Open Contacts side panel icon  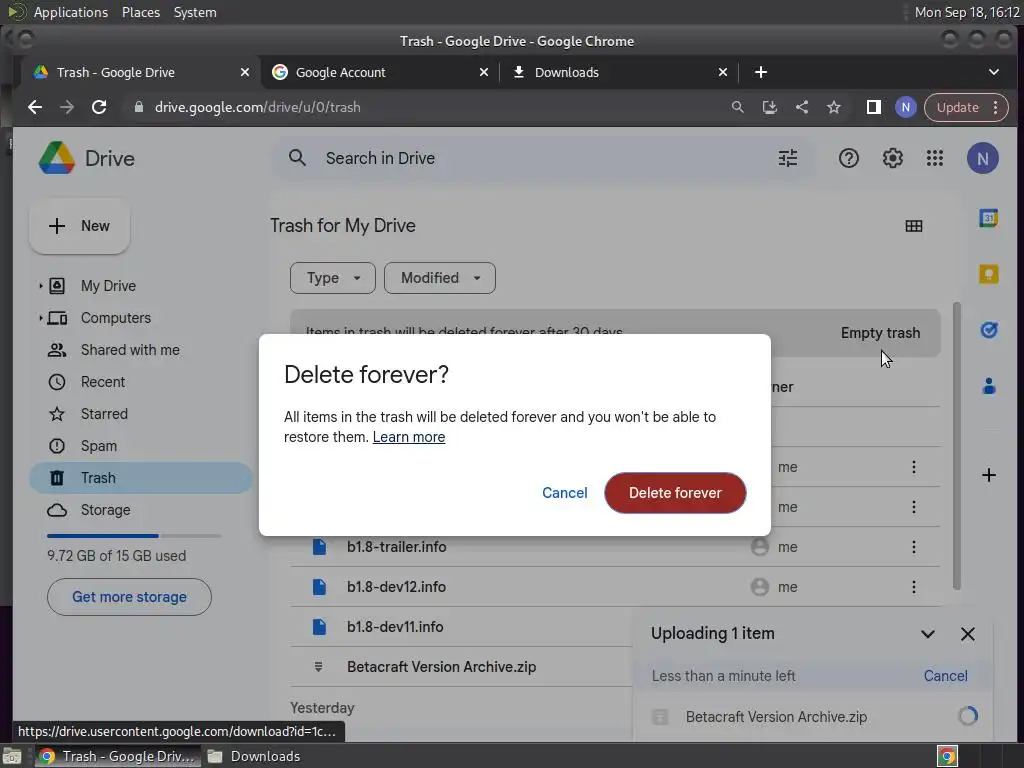click(x=989, y=387)
